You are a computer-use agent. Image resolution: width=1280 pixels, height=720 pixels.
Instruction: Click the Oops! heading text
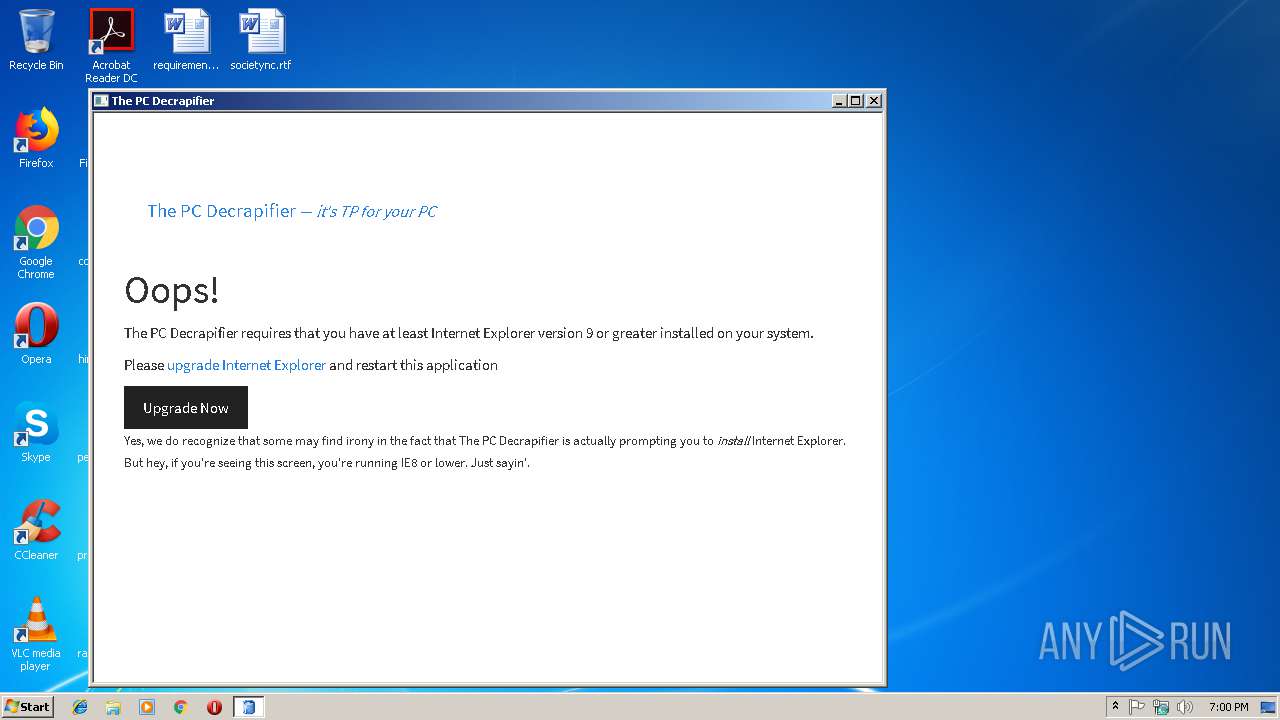tap(171, 290)
